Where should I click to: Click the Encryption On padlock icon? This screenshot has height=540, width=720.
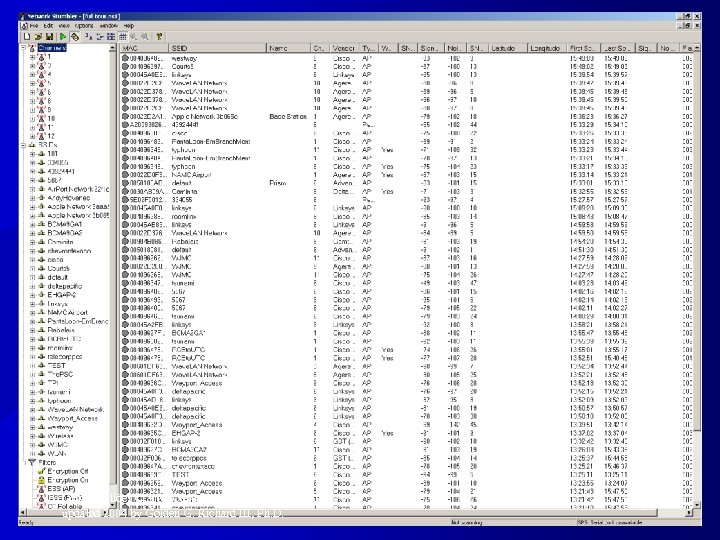pyautogui.click(x=41, y=480)
